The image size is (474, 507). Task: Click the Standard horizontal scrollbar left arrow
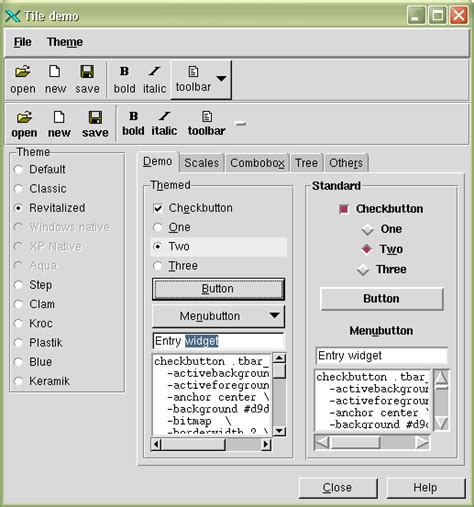point(322,443)
